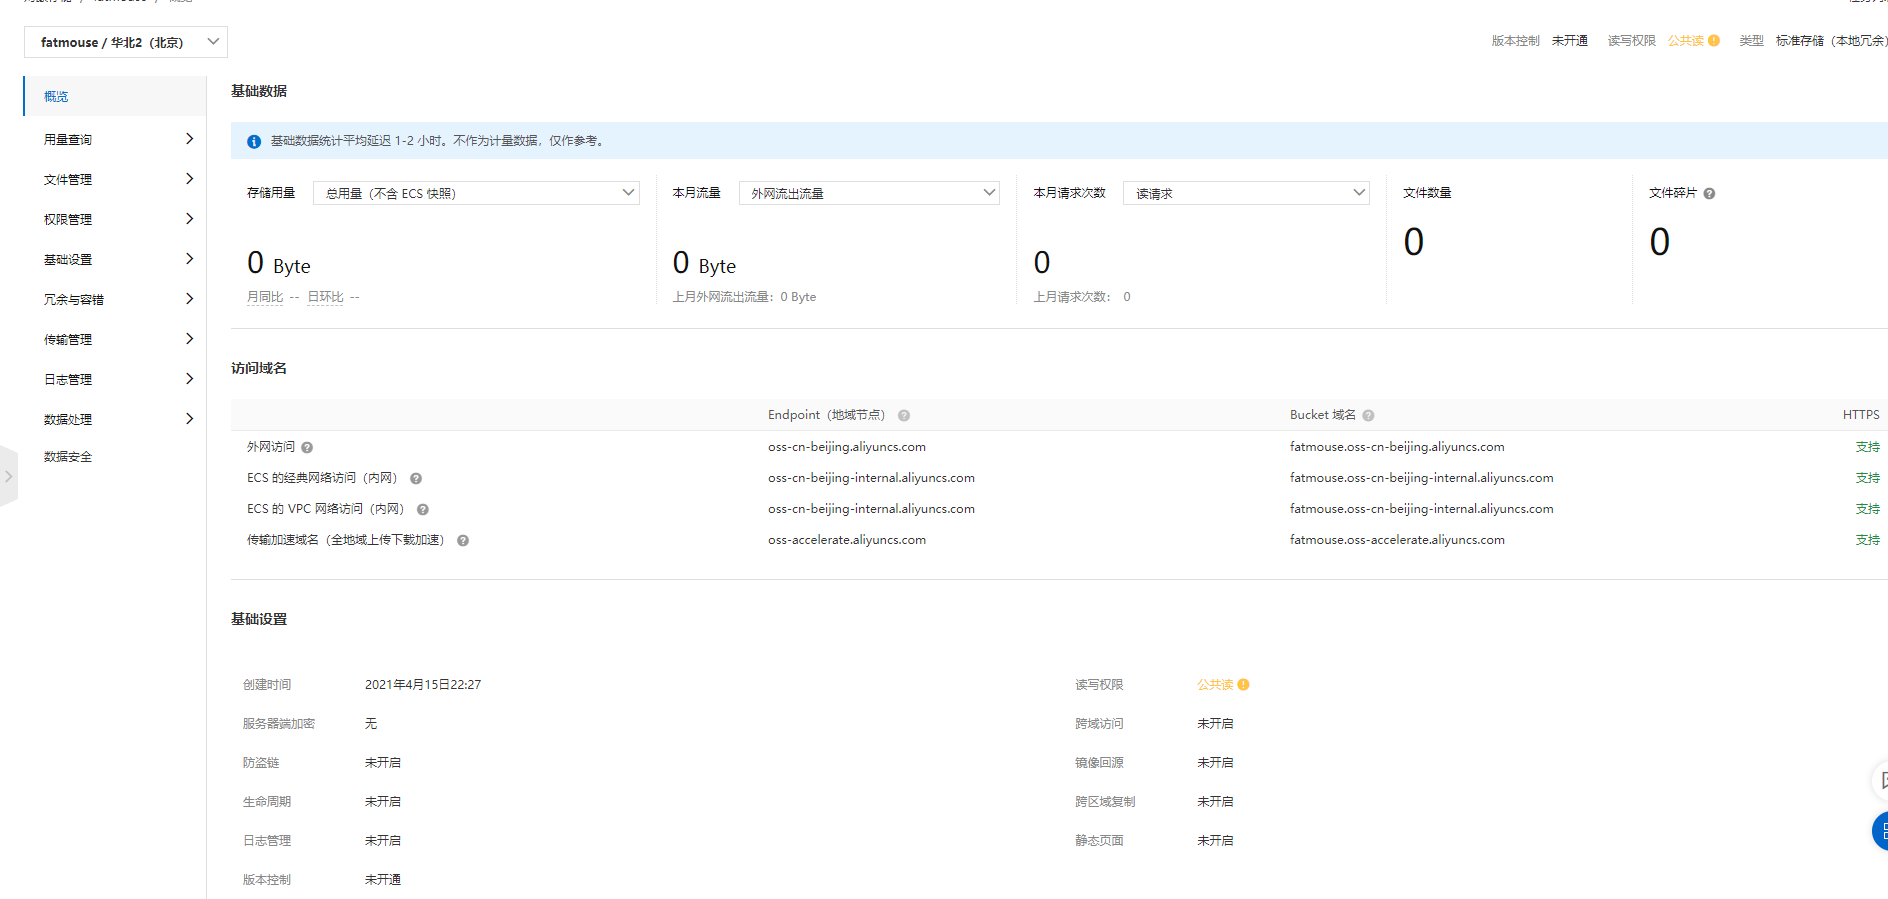Click the help icon next to Endpoint（地域节点）

904,415
